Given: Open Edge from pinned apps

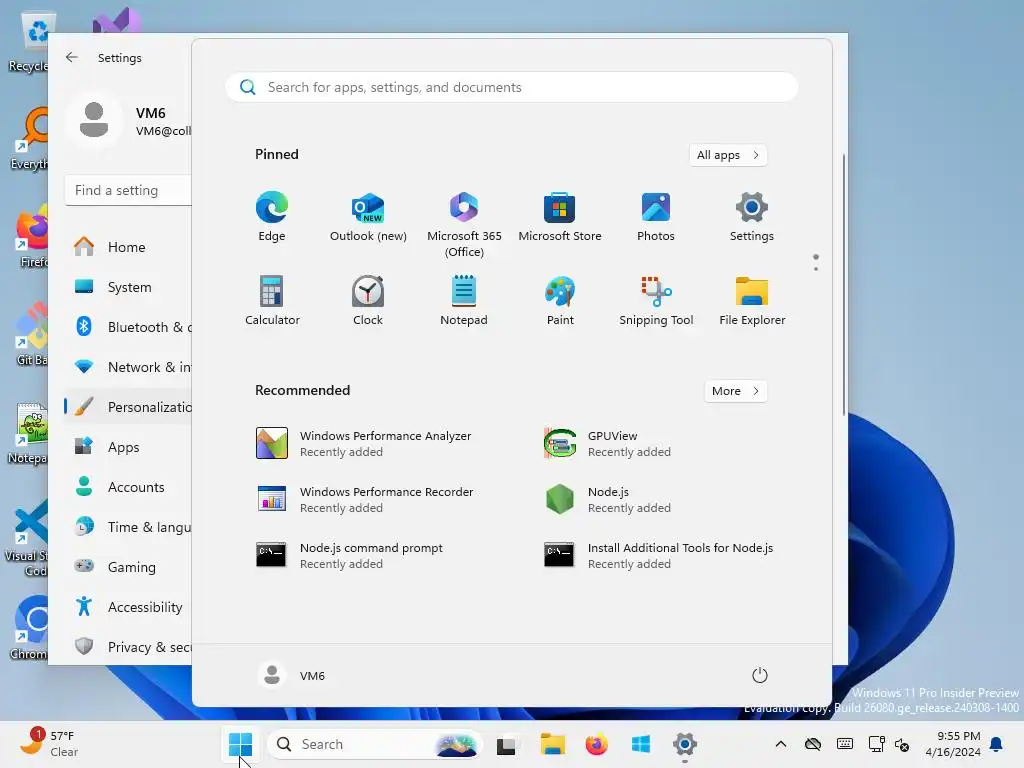Looking at the screenshot, I should (272, 217).
